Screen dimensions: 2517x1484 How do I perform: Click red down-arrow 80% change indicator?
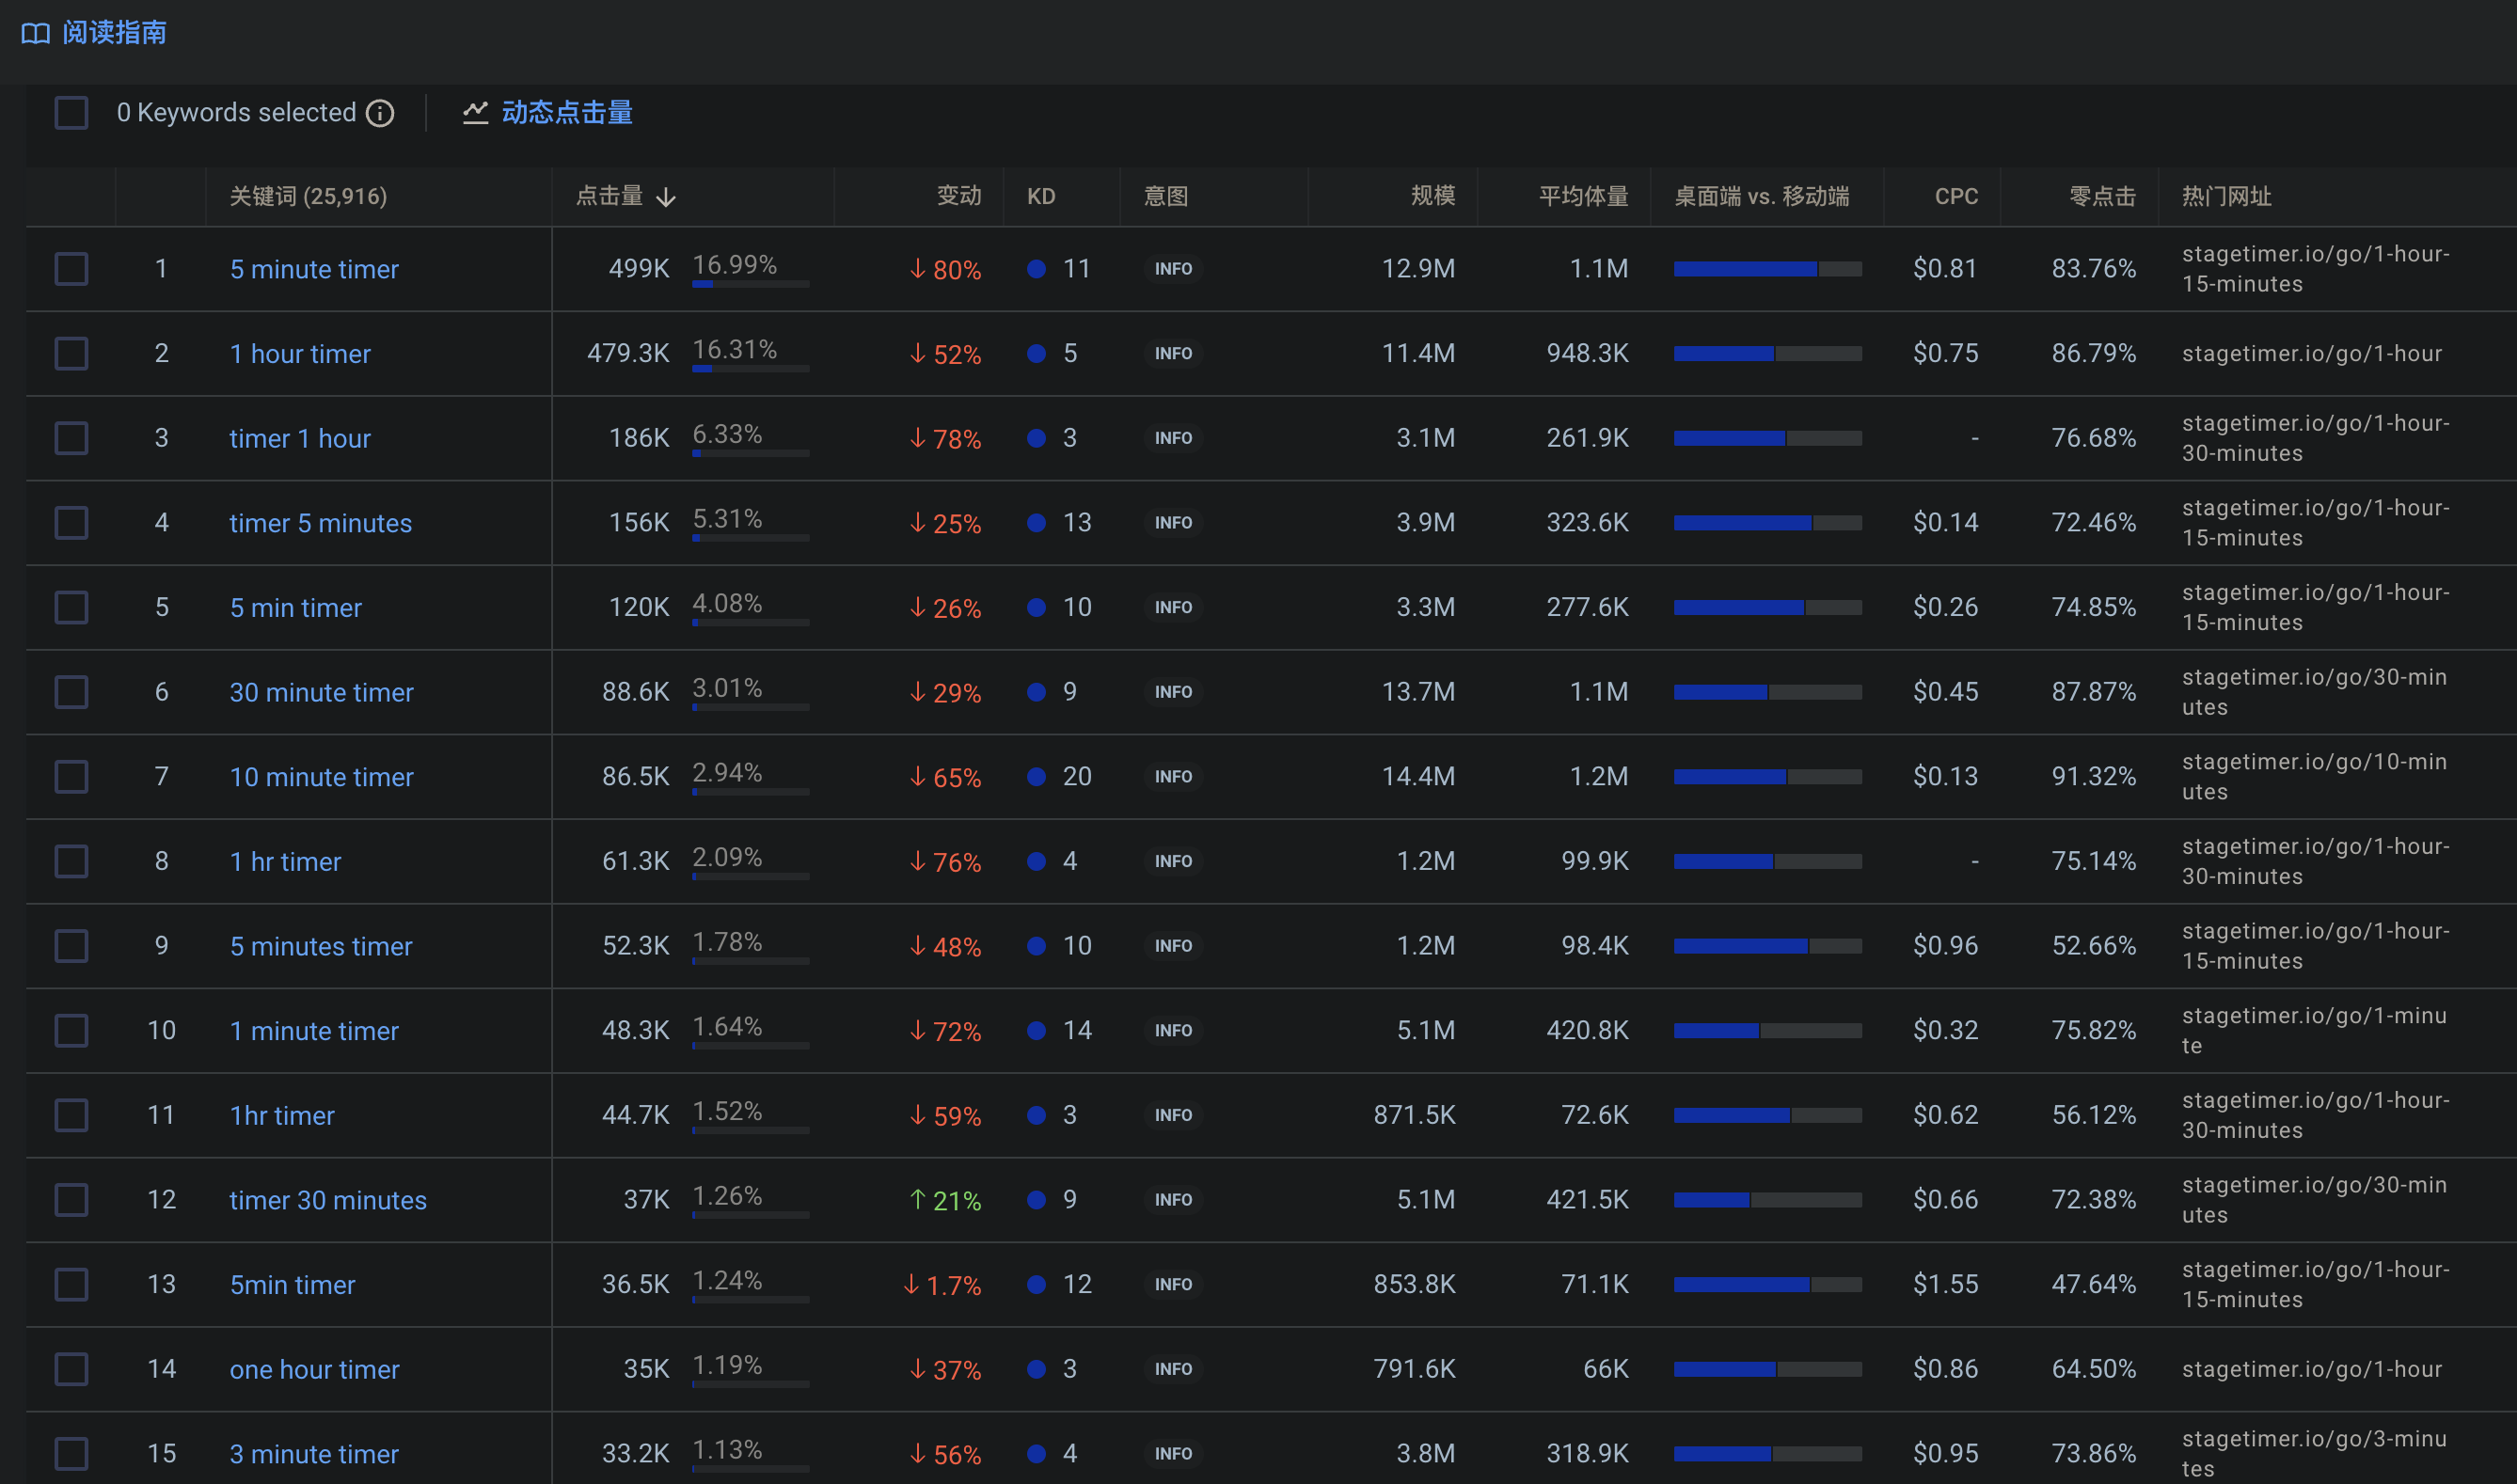[944, 269]
